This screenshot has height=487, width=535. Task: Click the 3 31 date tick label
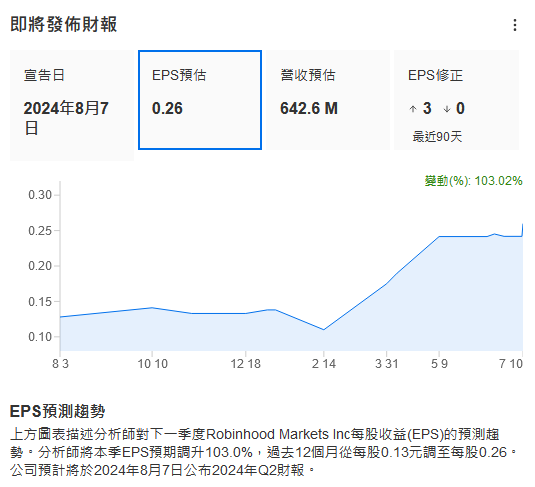[387, 363]
